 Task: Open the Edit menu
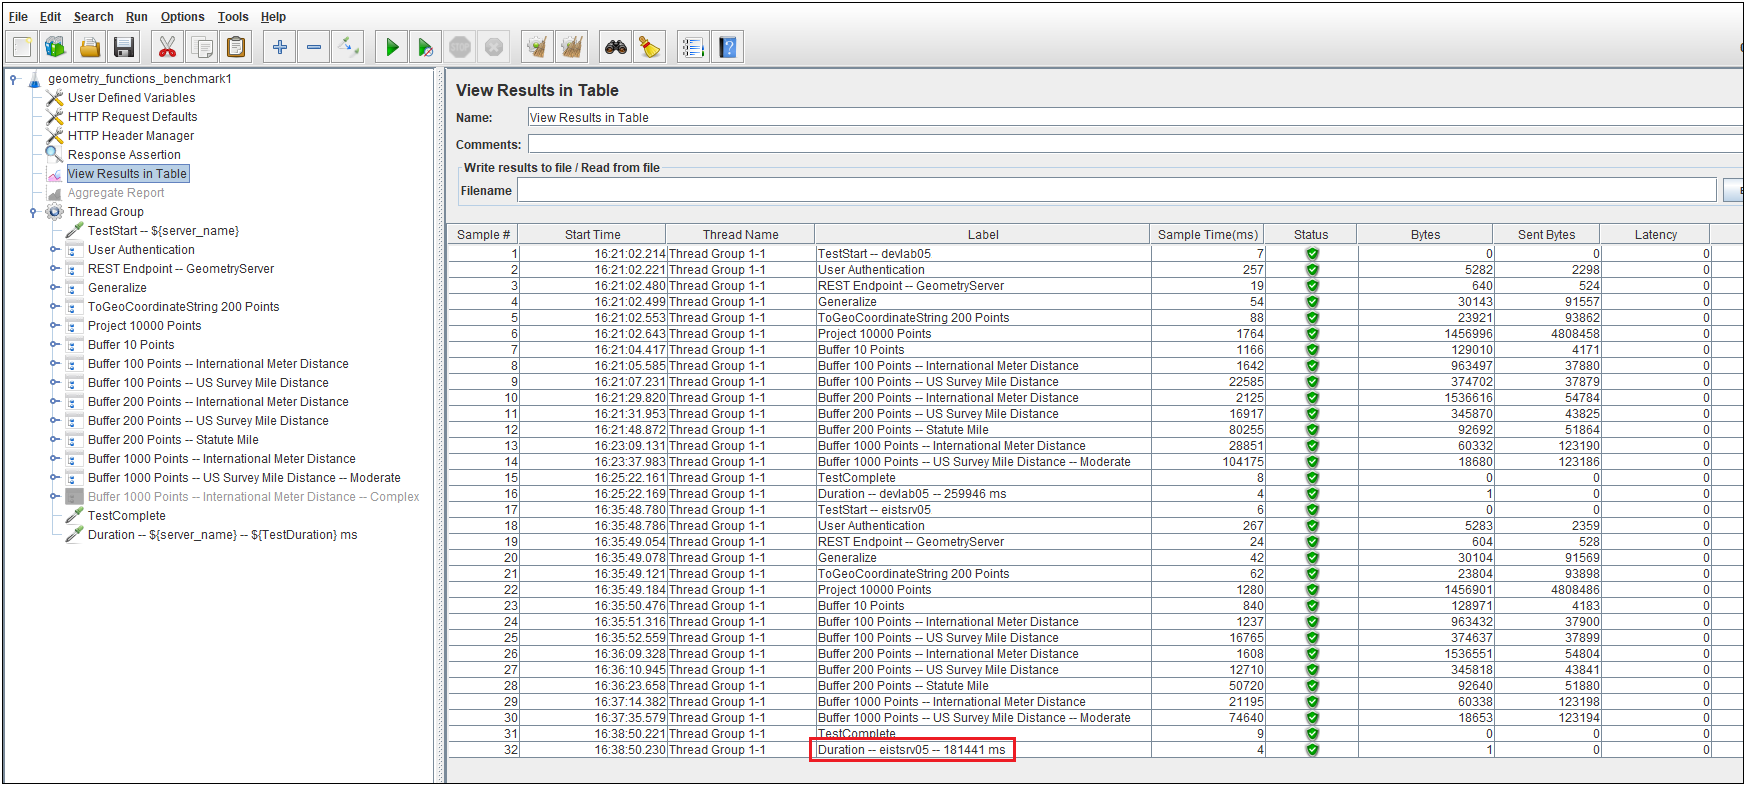click(50, 17)
